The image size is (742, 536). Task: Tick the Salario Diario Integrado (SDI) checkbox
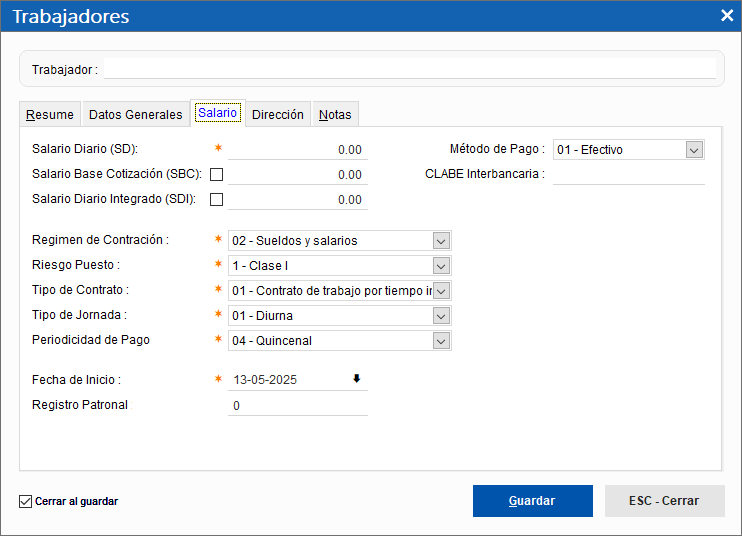coord(216,200)
